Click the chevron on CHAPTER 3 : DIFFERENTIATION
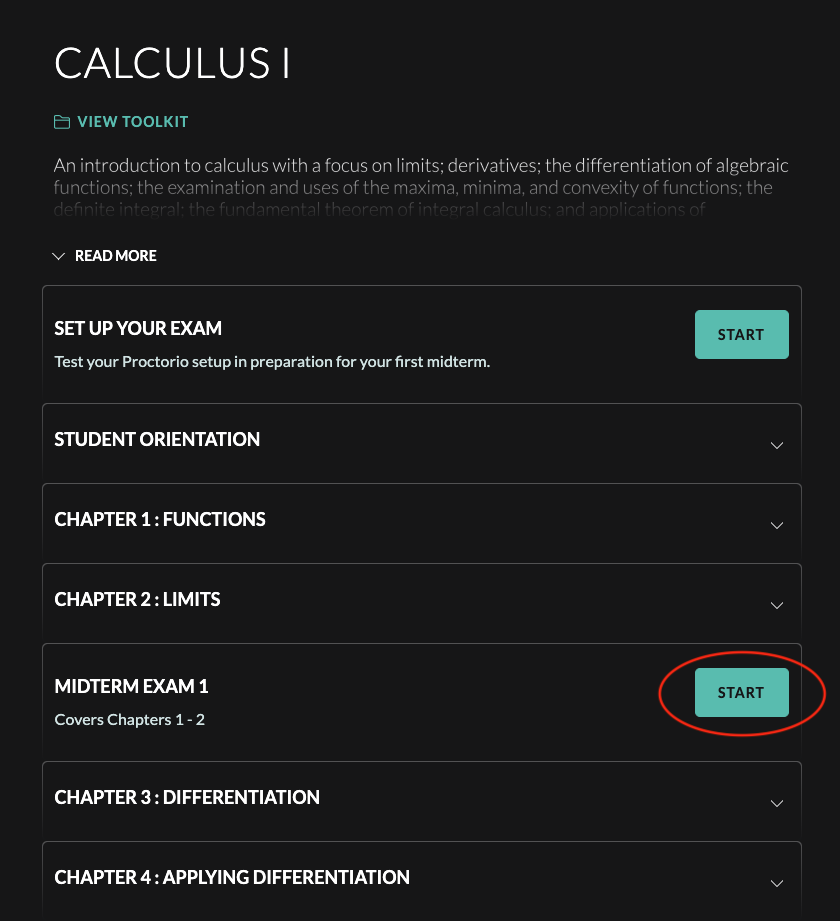Image resolution: width=840 pixels, height=921 pixels. [x=777, y=803]
